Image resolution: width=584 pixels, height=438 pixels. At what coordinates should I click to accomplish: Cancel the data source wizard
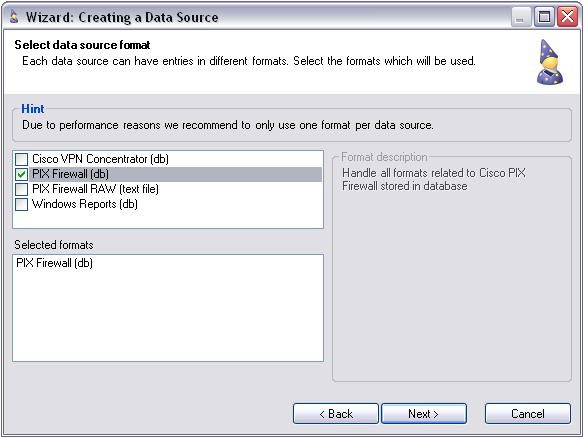(528, 413)
